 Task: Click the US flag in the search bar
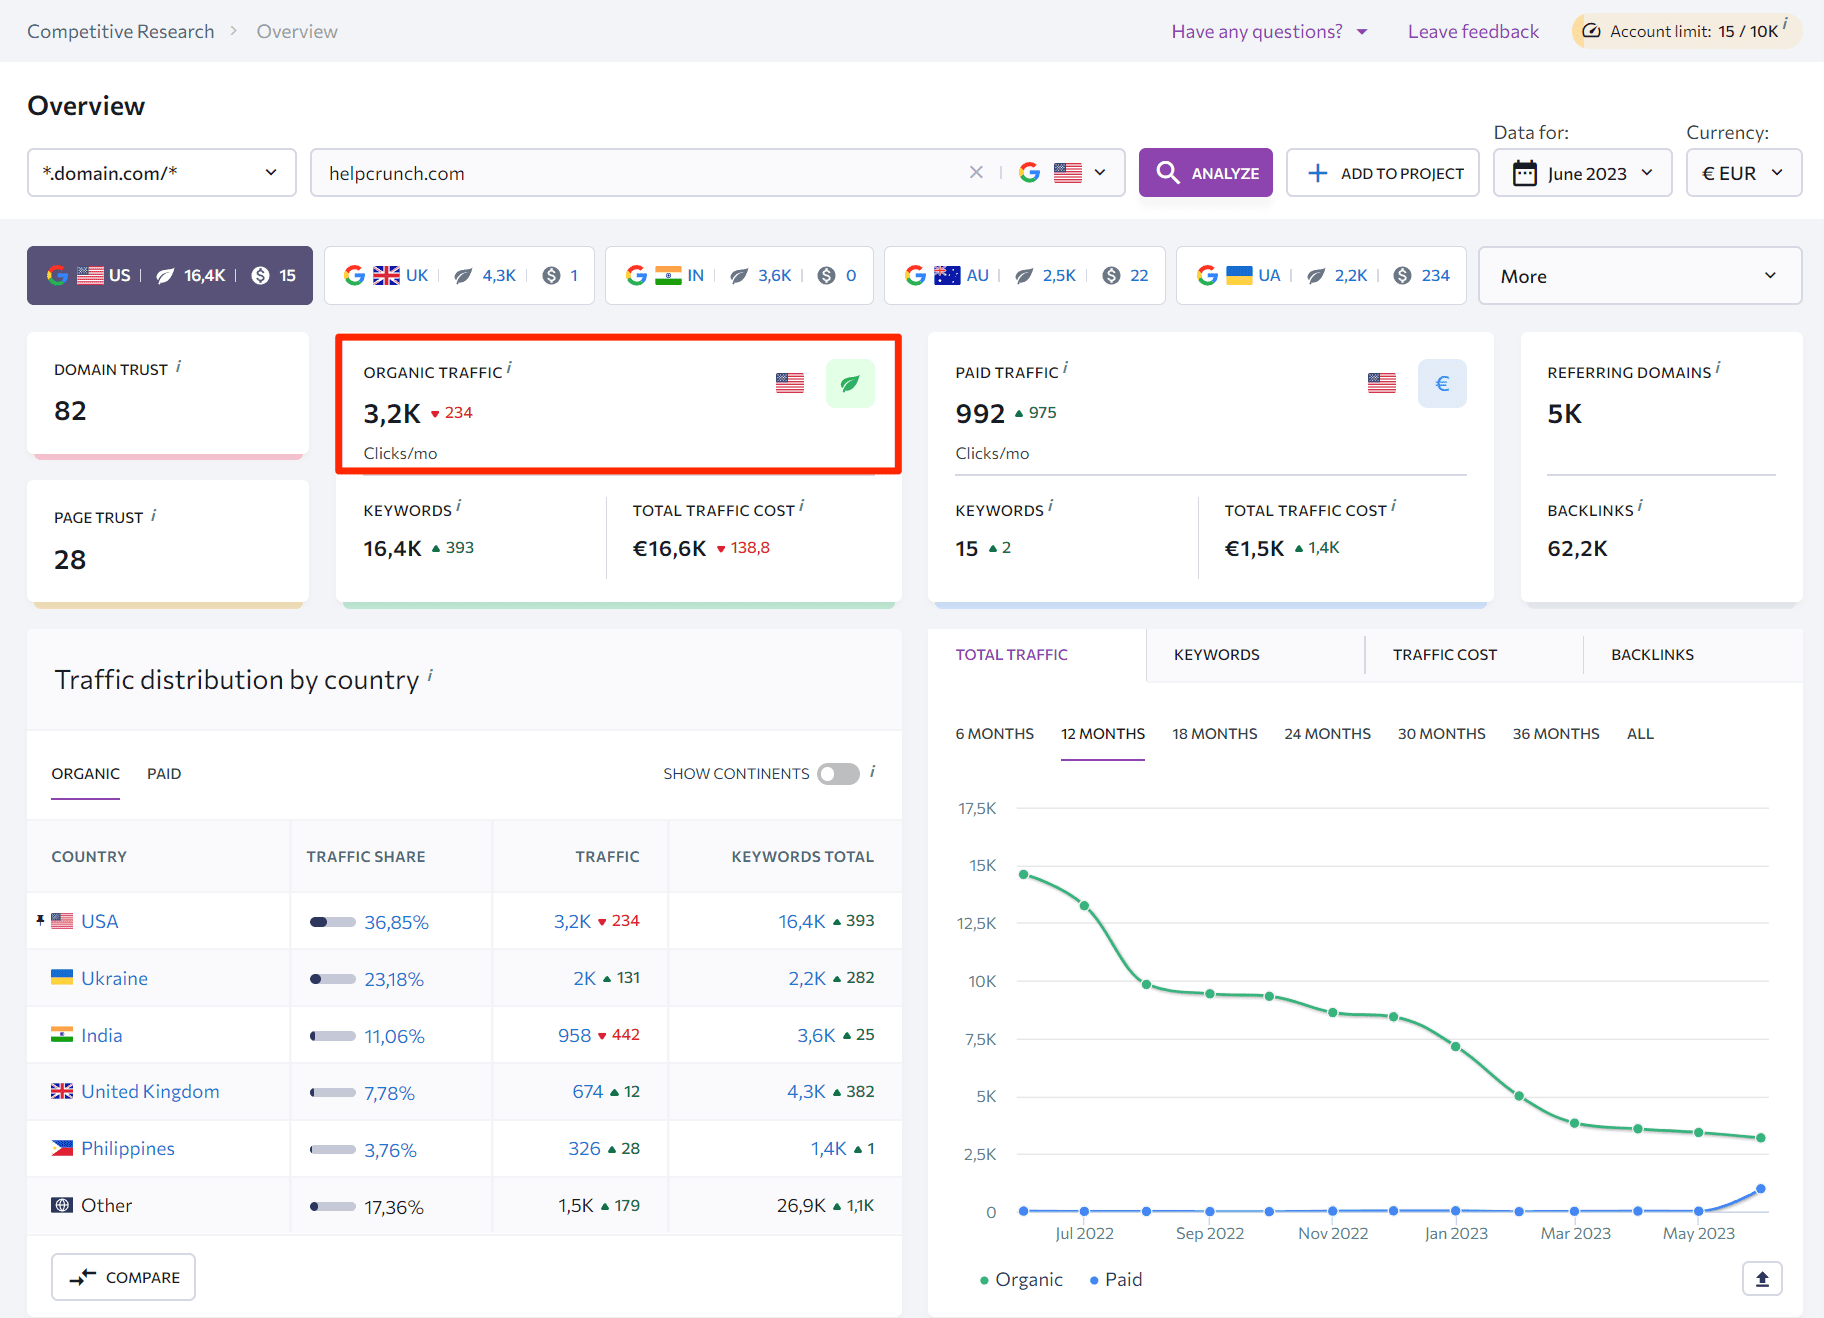point(1068,173)
